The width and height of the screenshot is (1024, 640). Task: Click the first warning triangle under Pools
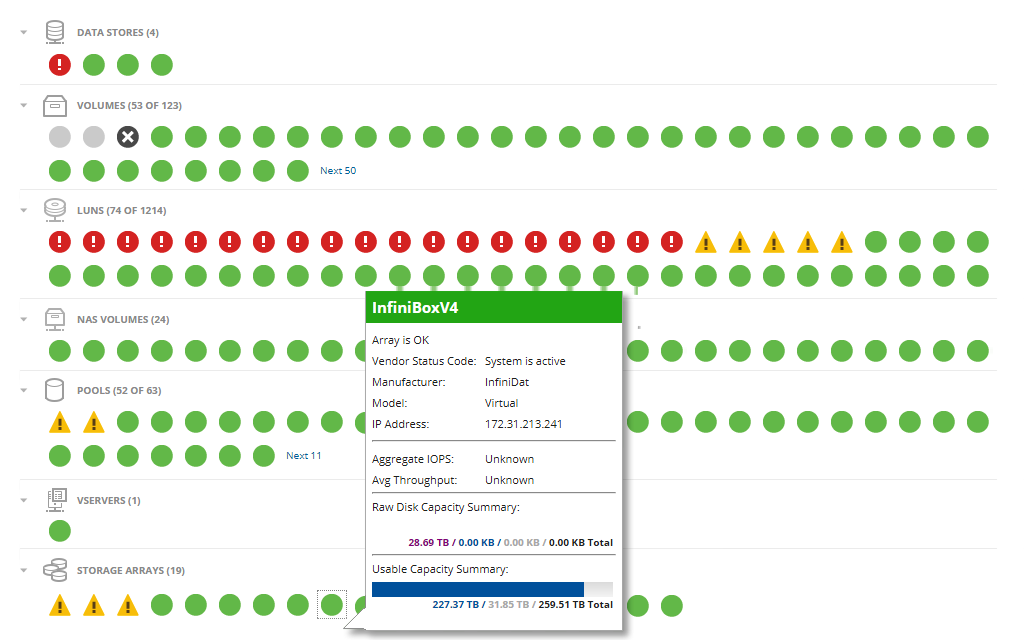(59, 421)
